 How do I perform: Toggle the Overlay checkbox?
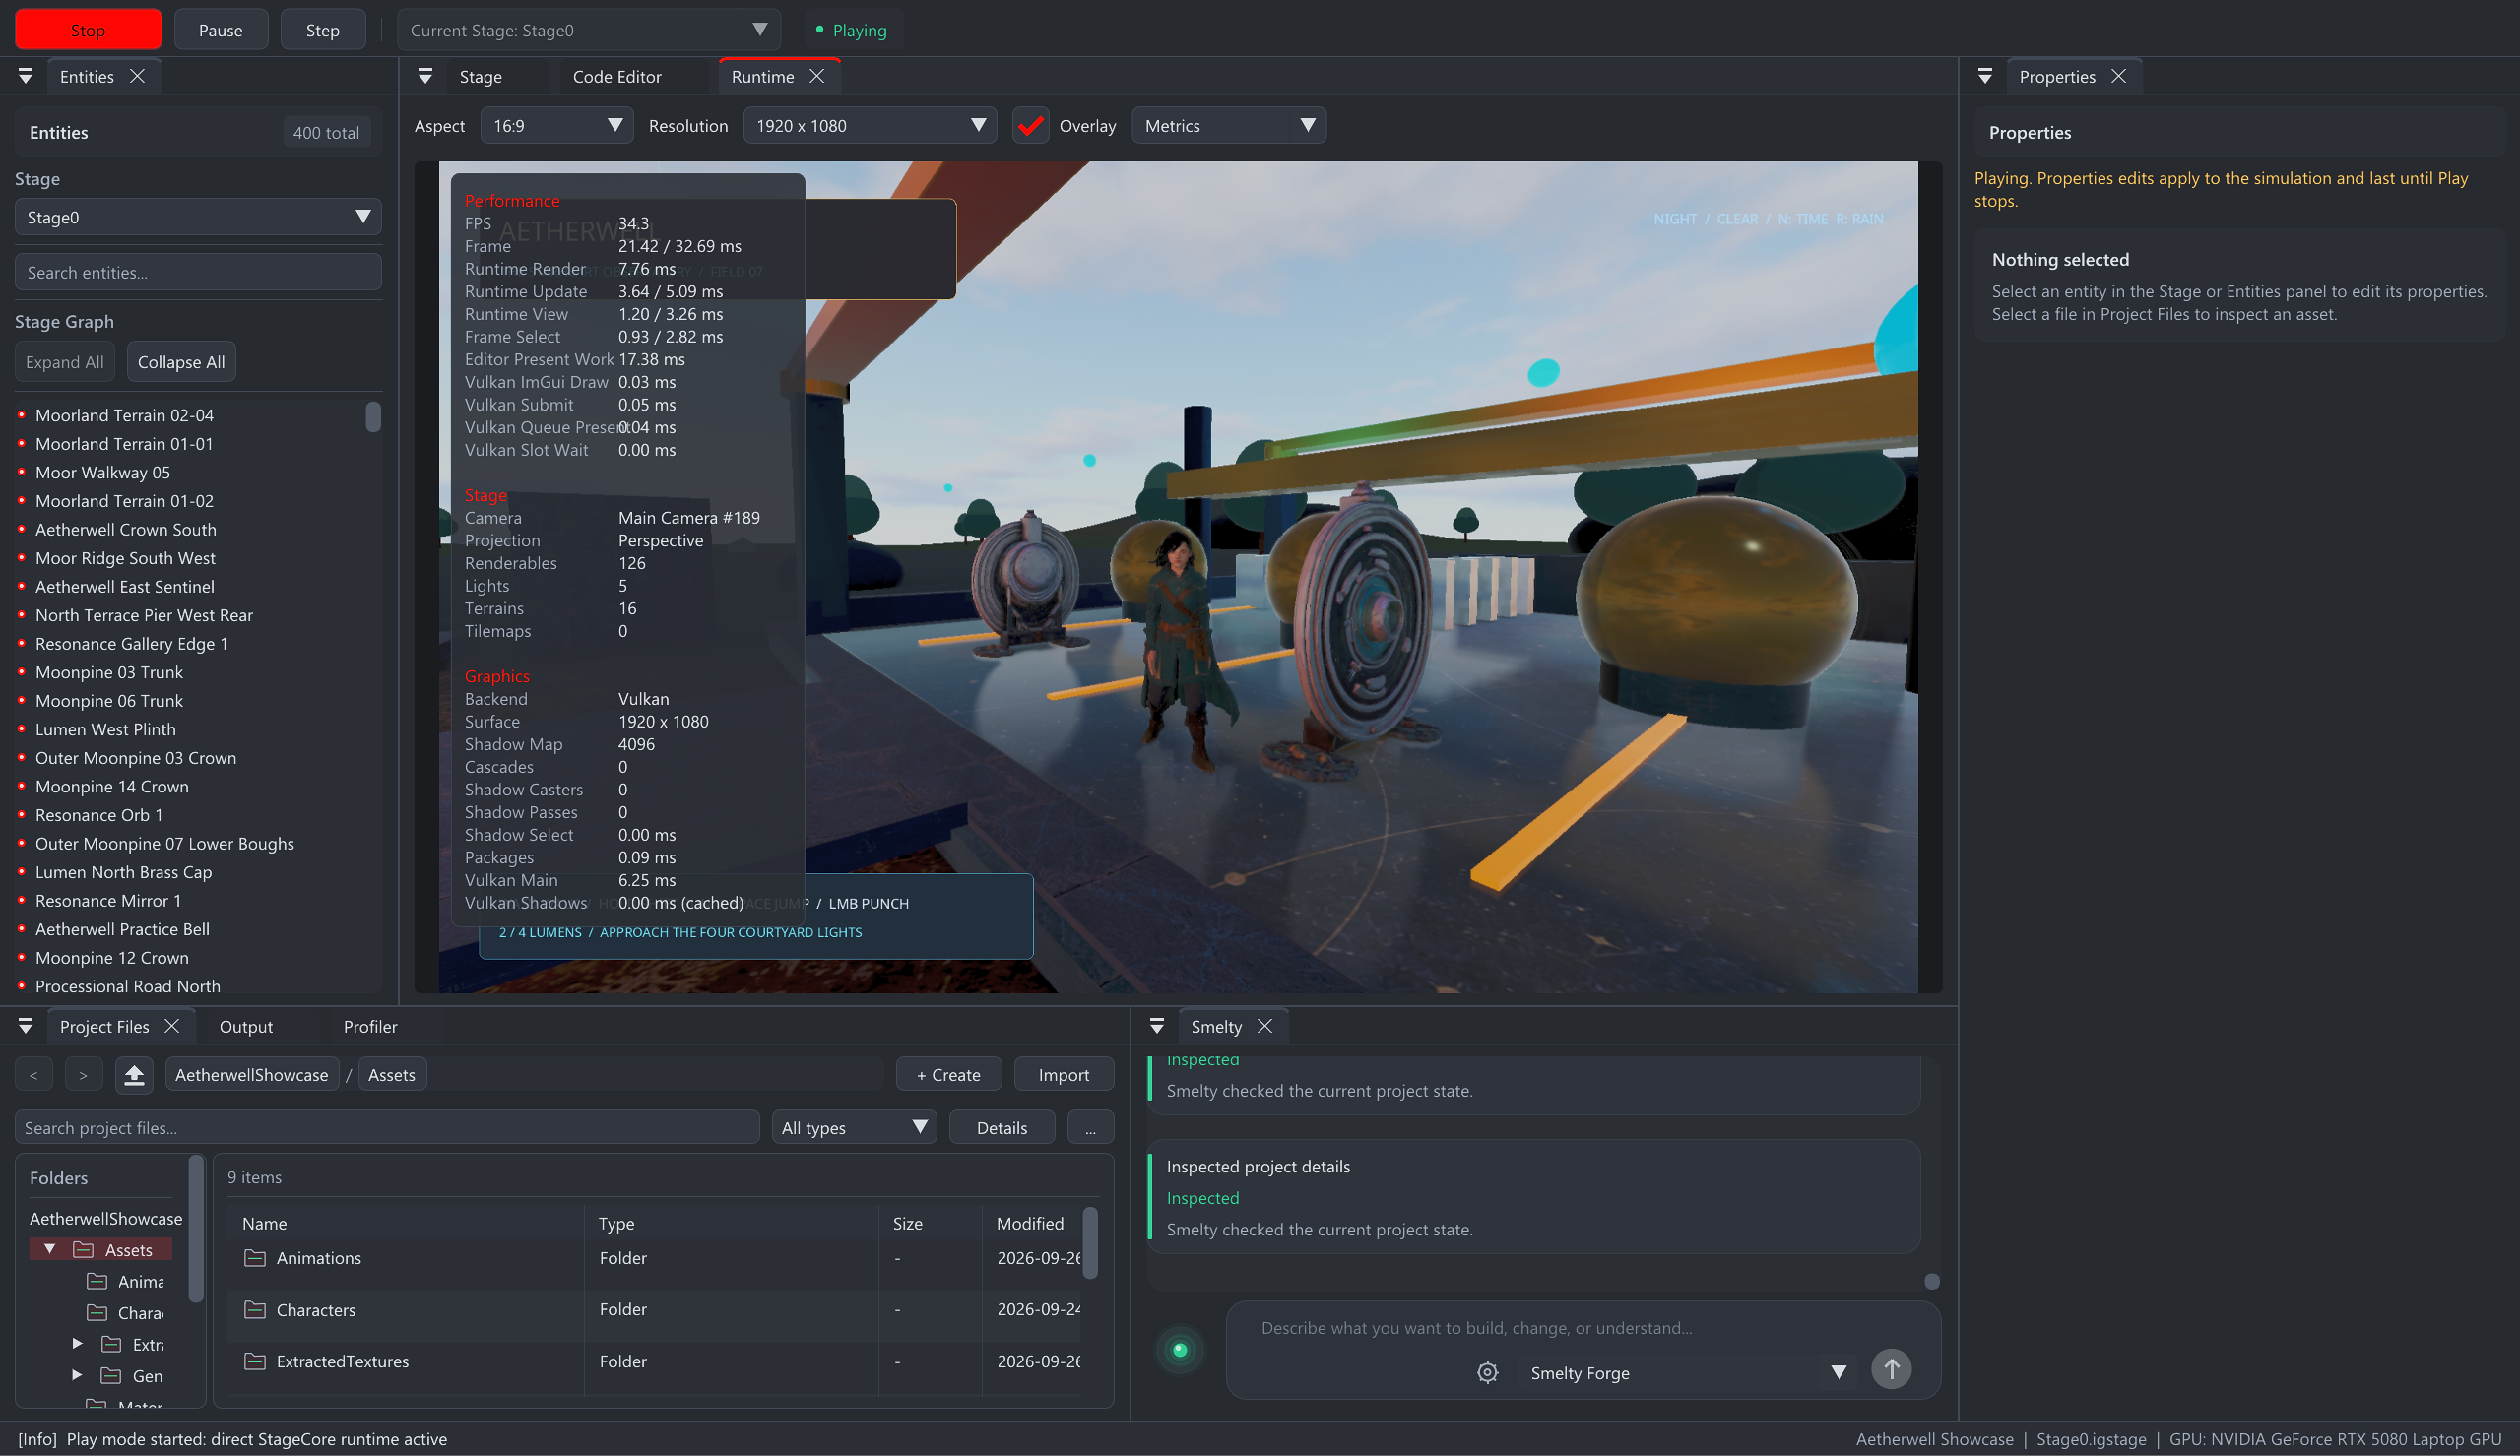[x=1030, y=126]
